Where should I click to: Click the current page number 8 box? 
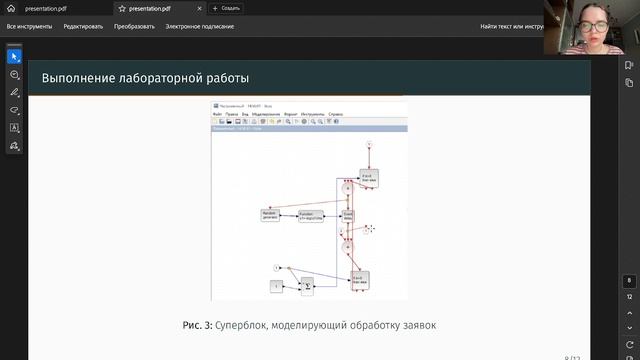[629, 281]
